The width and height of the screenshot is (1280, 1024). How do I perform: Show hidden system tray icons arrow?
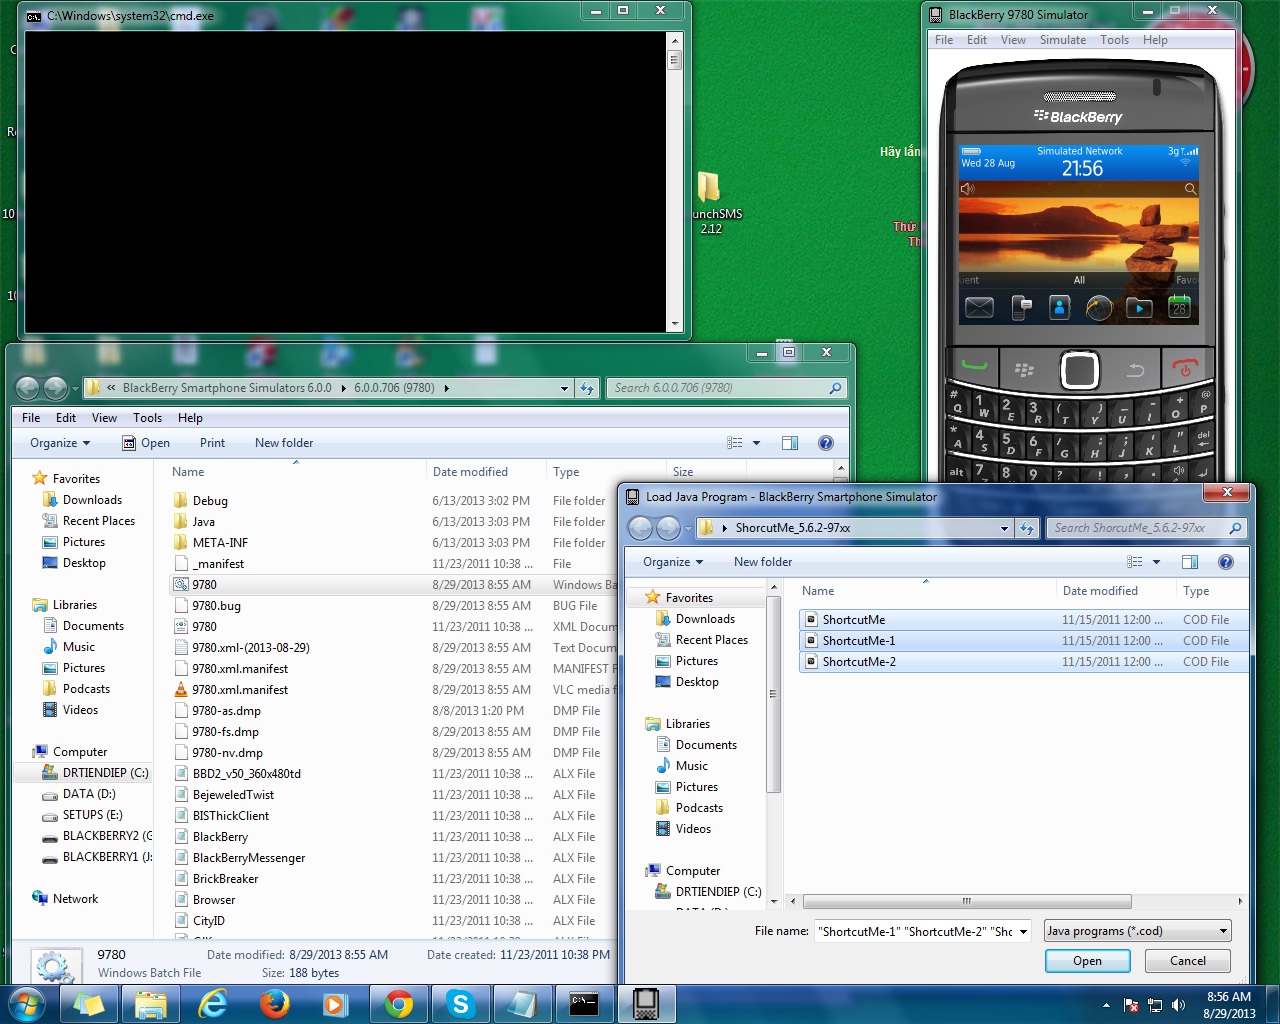(1106, 1005)
